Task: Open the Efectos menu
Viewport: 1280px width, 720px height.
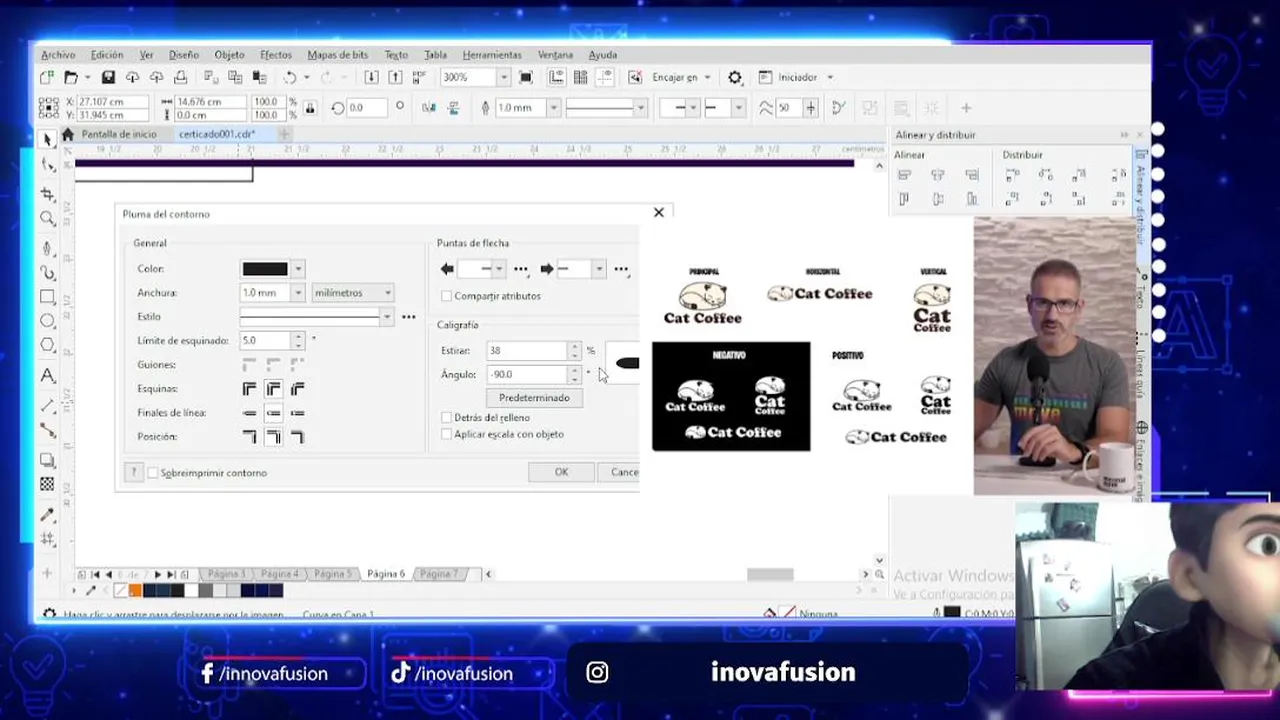Action: tap(276, 55)
